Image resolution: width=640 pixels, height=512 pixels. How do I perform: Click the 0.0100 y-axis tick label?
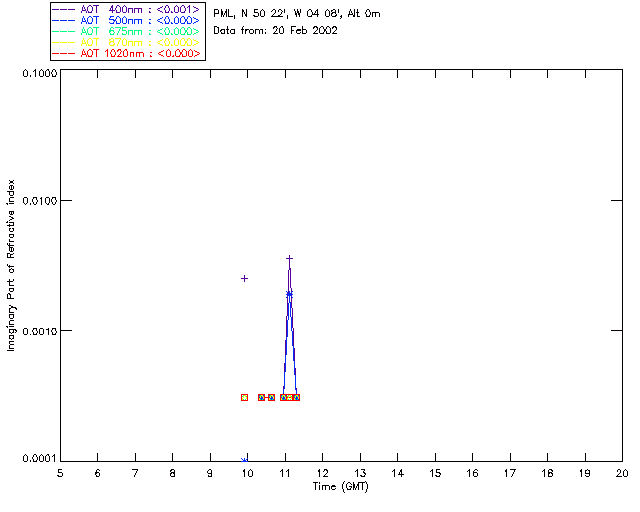click(x=40, y=201)
